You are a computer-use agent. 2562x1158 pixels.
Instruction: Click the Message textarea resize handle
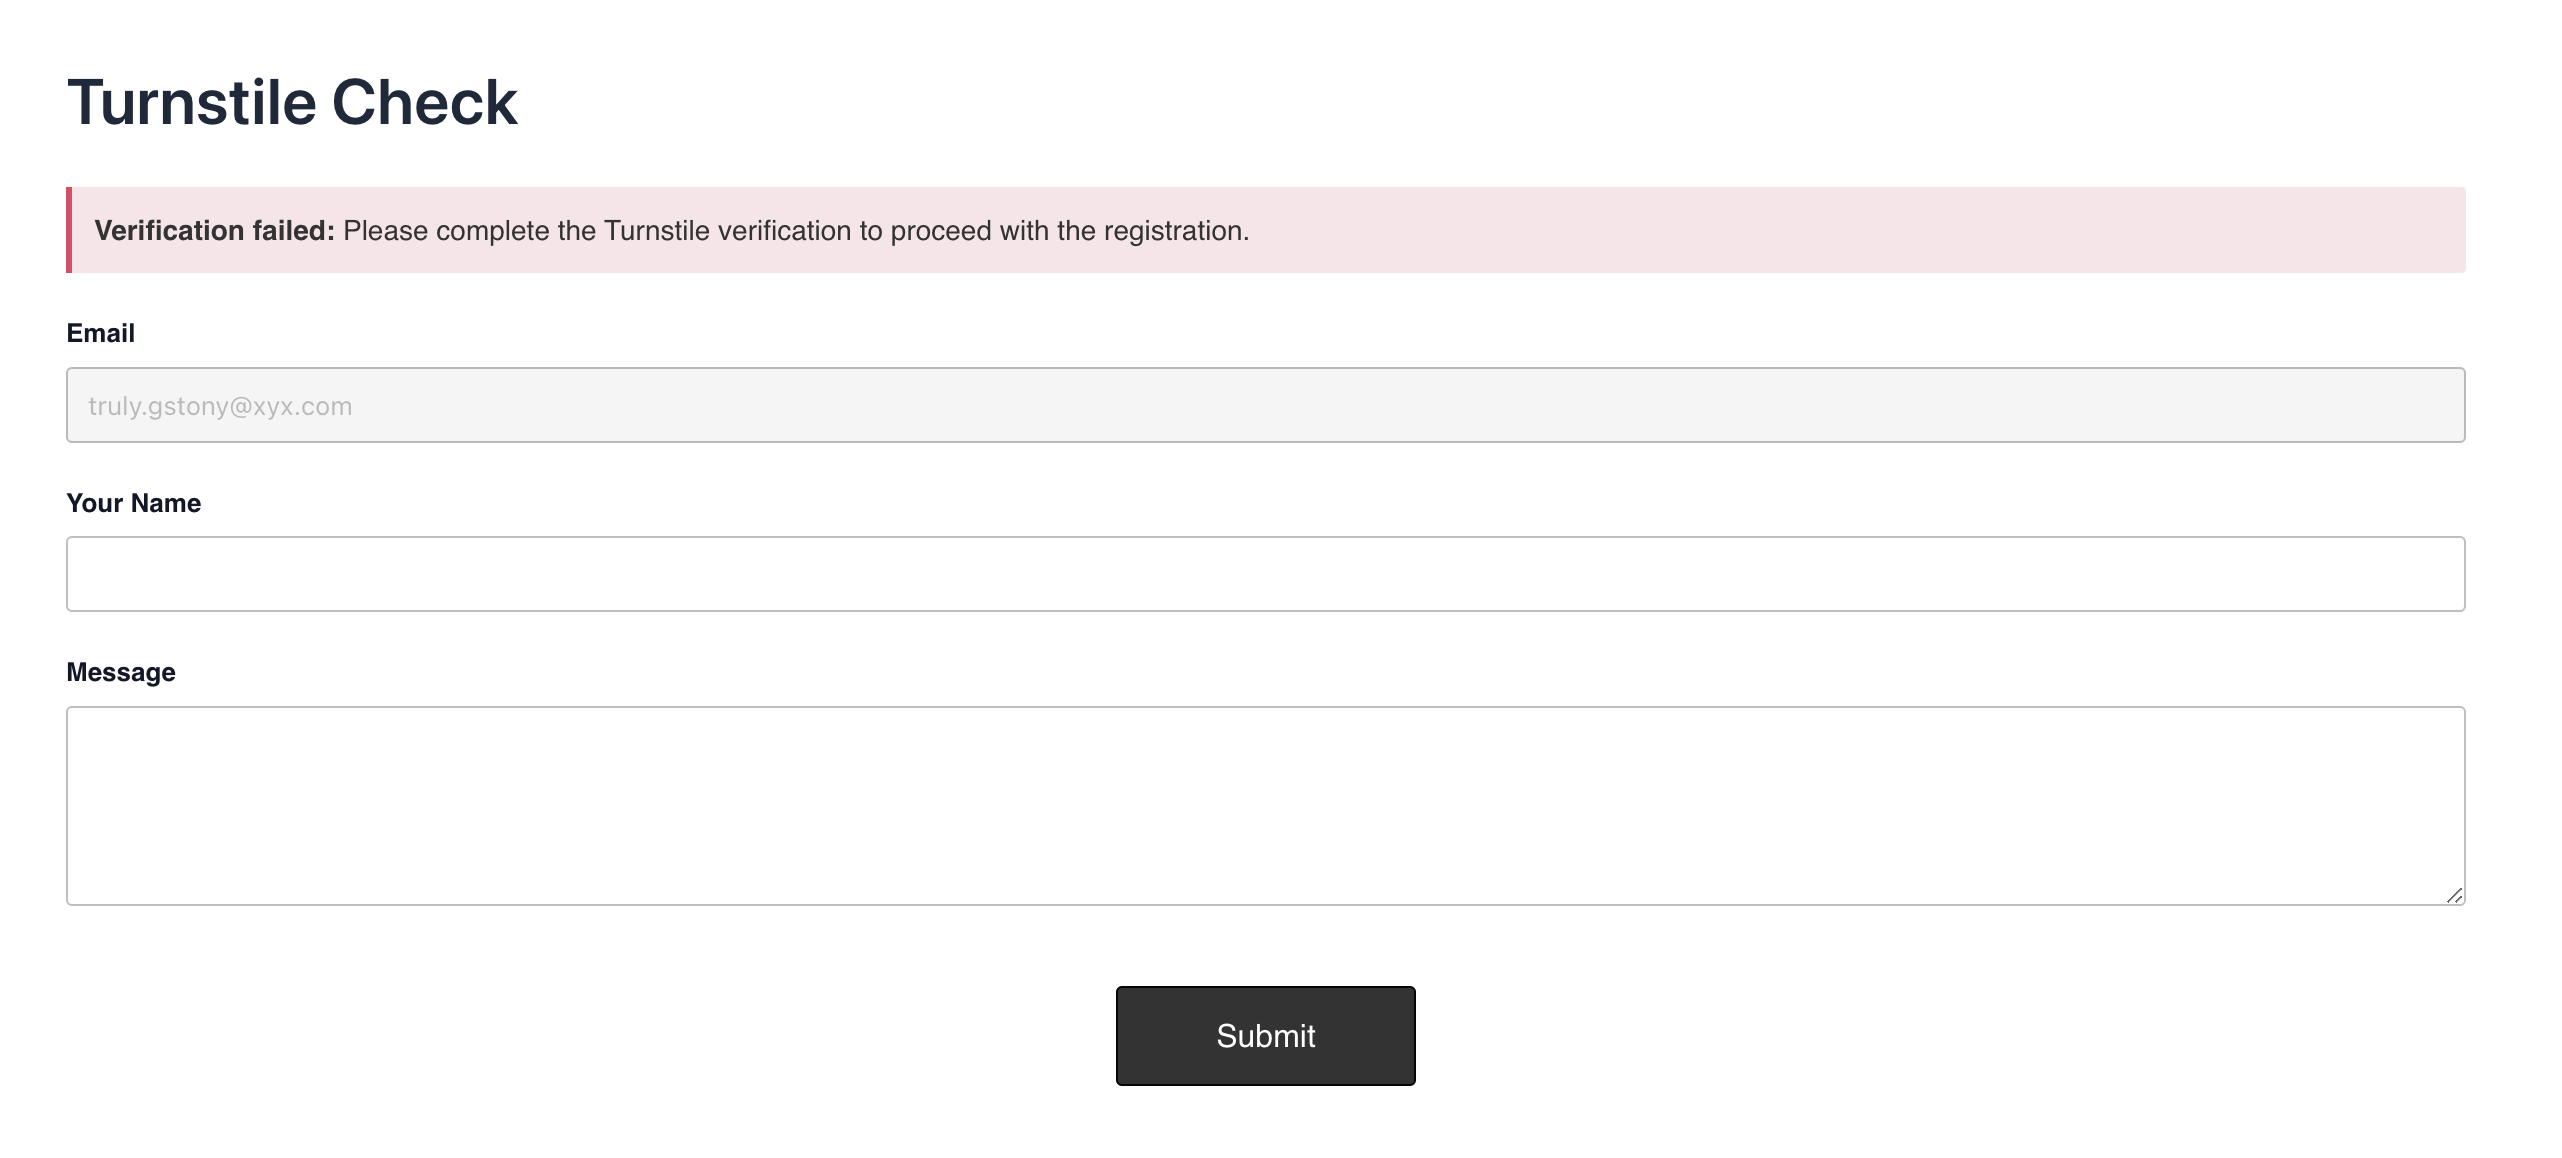2454,895
